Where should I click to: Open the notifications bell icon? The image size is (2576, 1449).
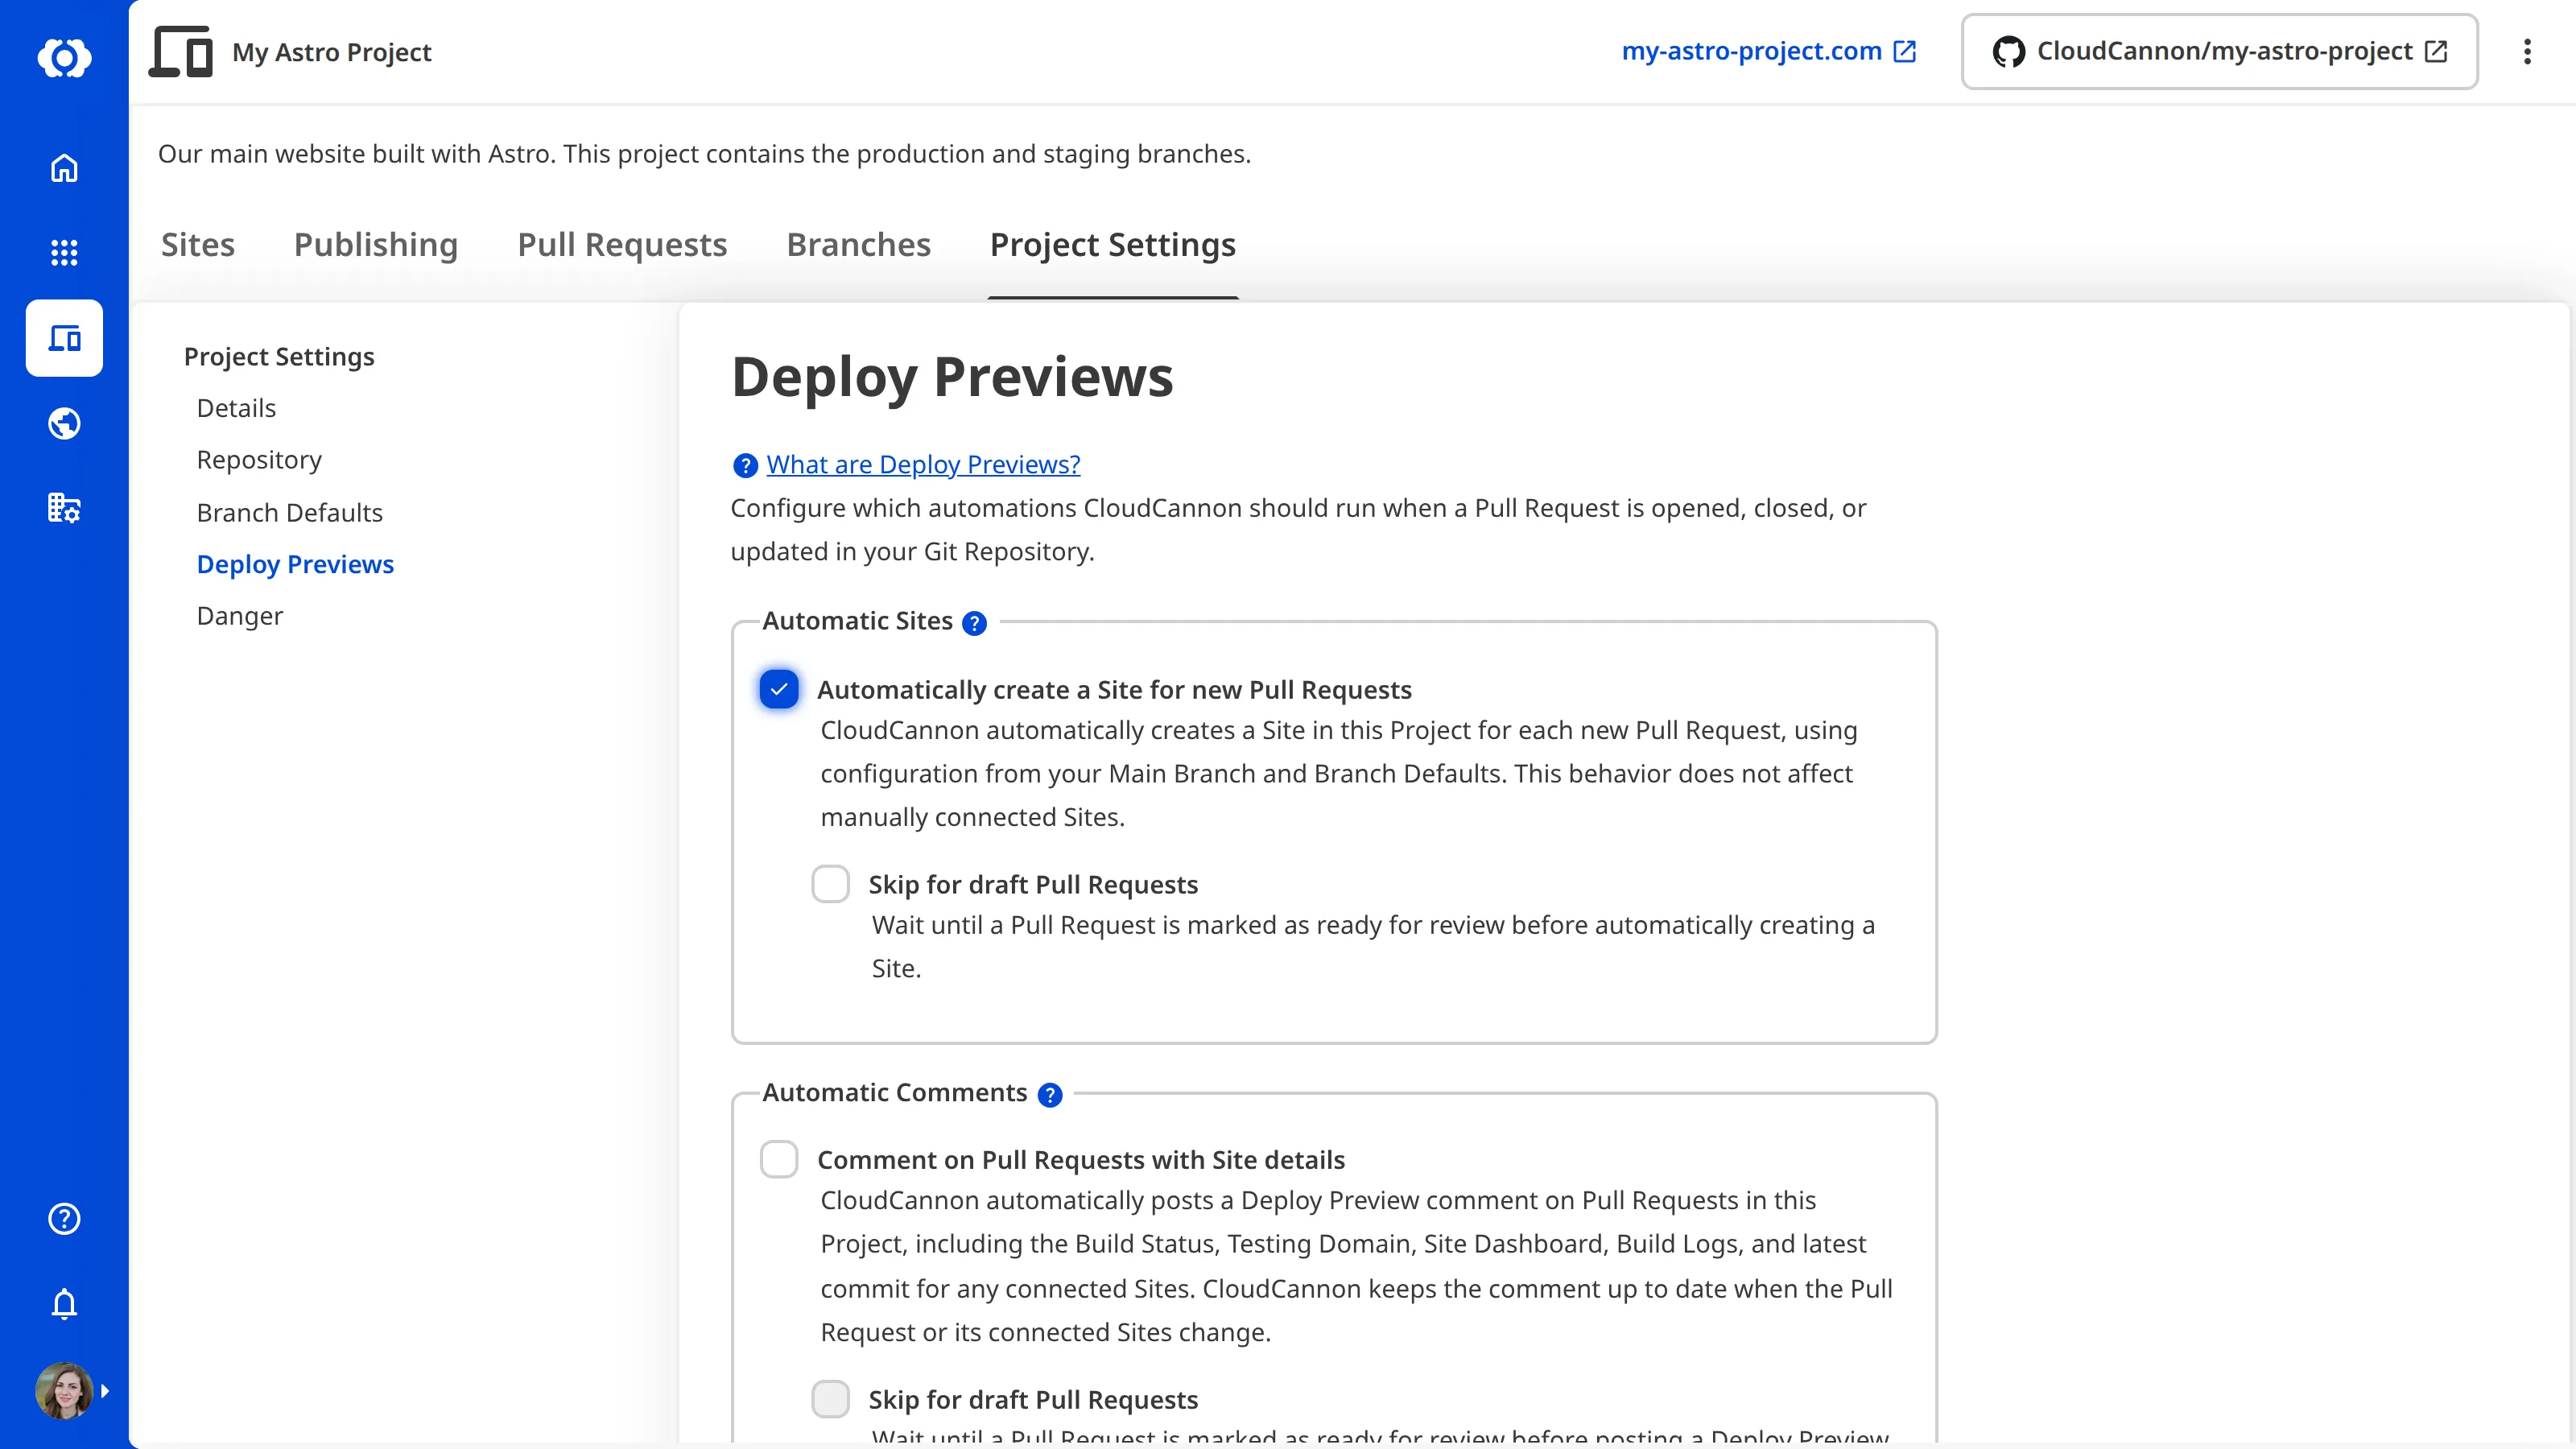click(x=64, y=1303)
